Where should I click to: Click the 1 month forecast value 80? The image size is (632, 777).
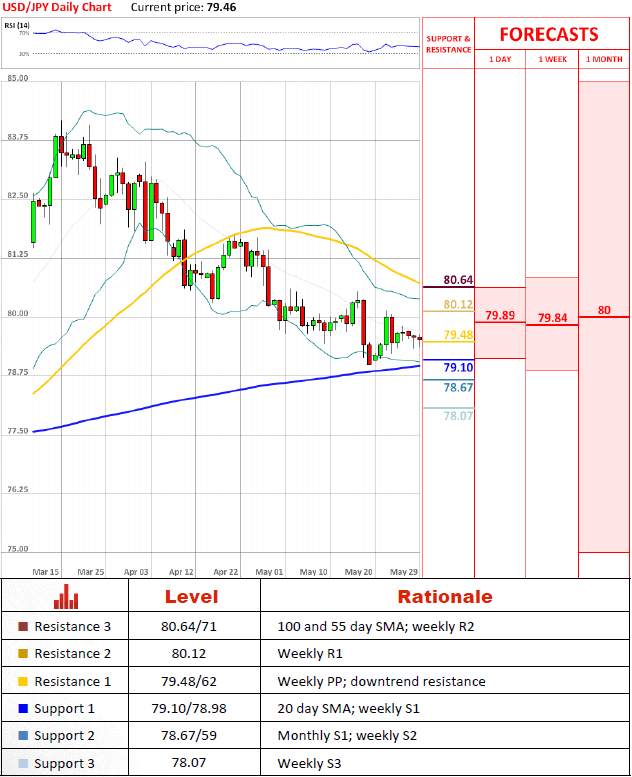604,310
